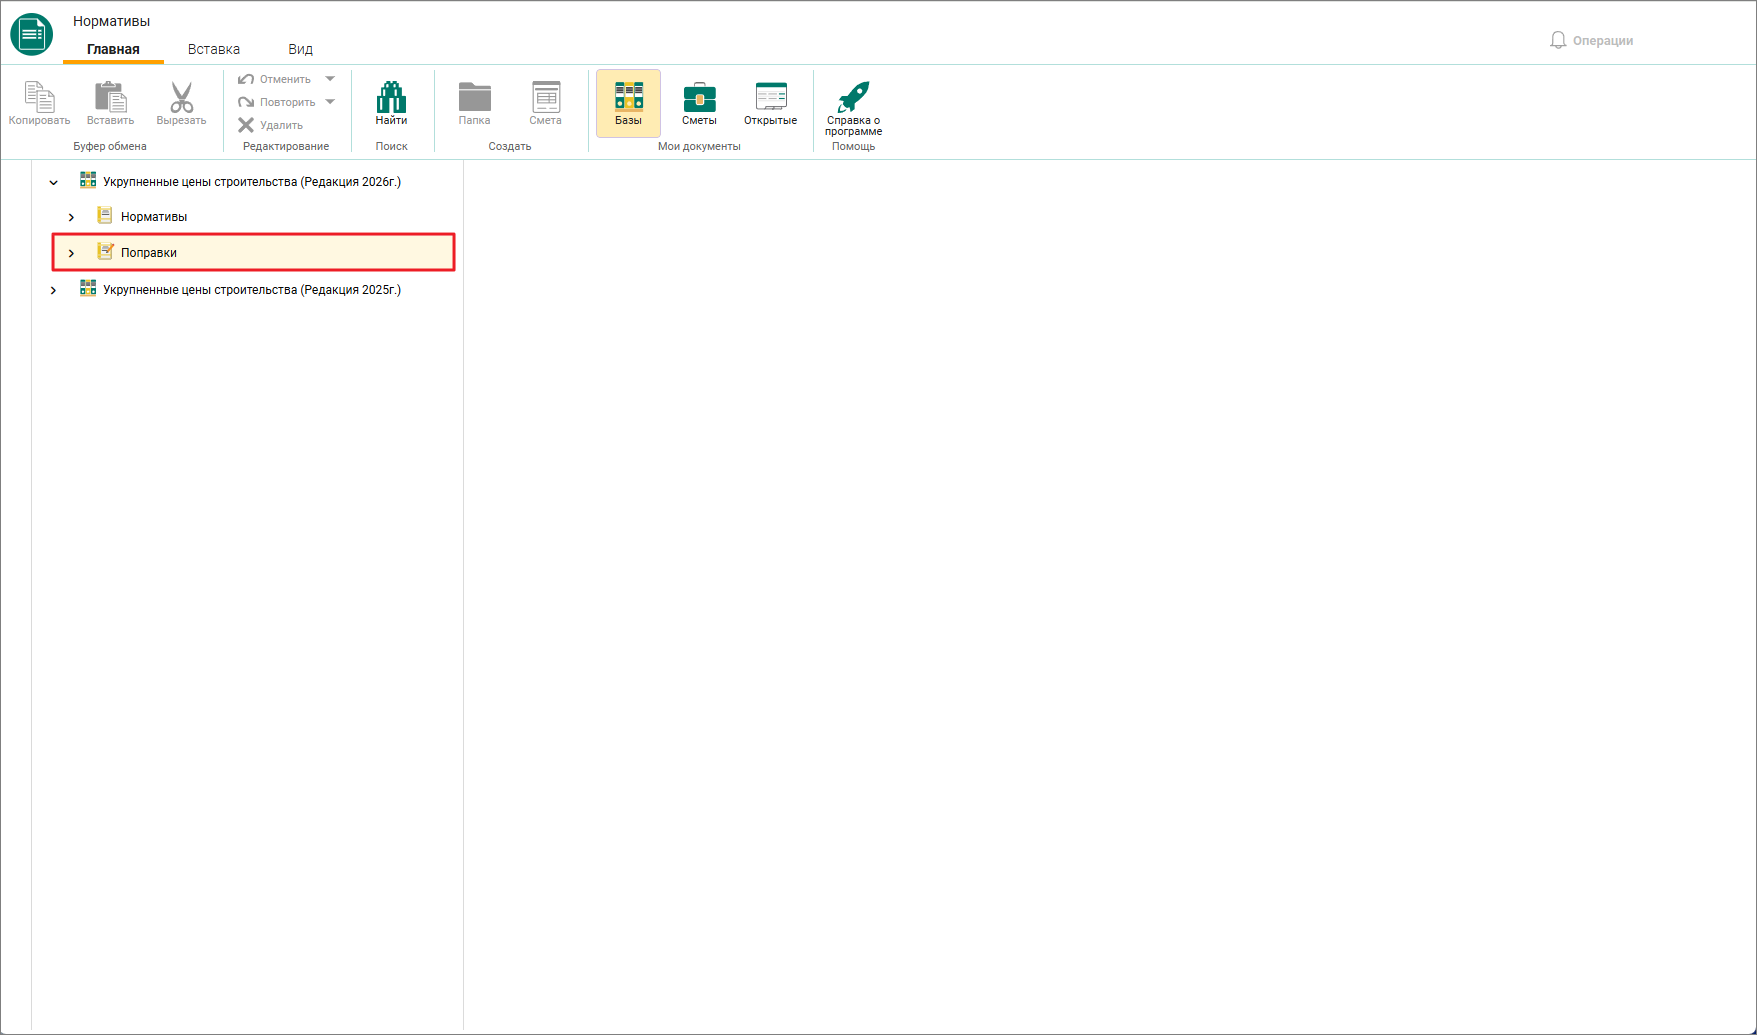Click the Удалить delete button
This screenshot has width=1757, height=1035.
click(x=271, y=125)
